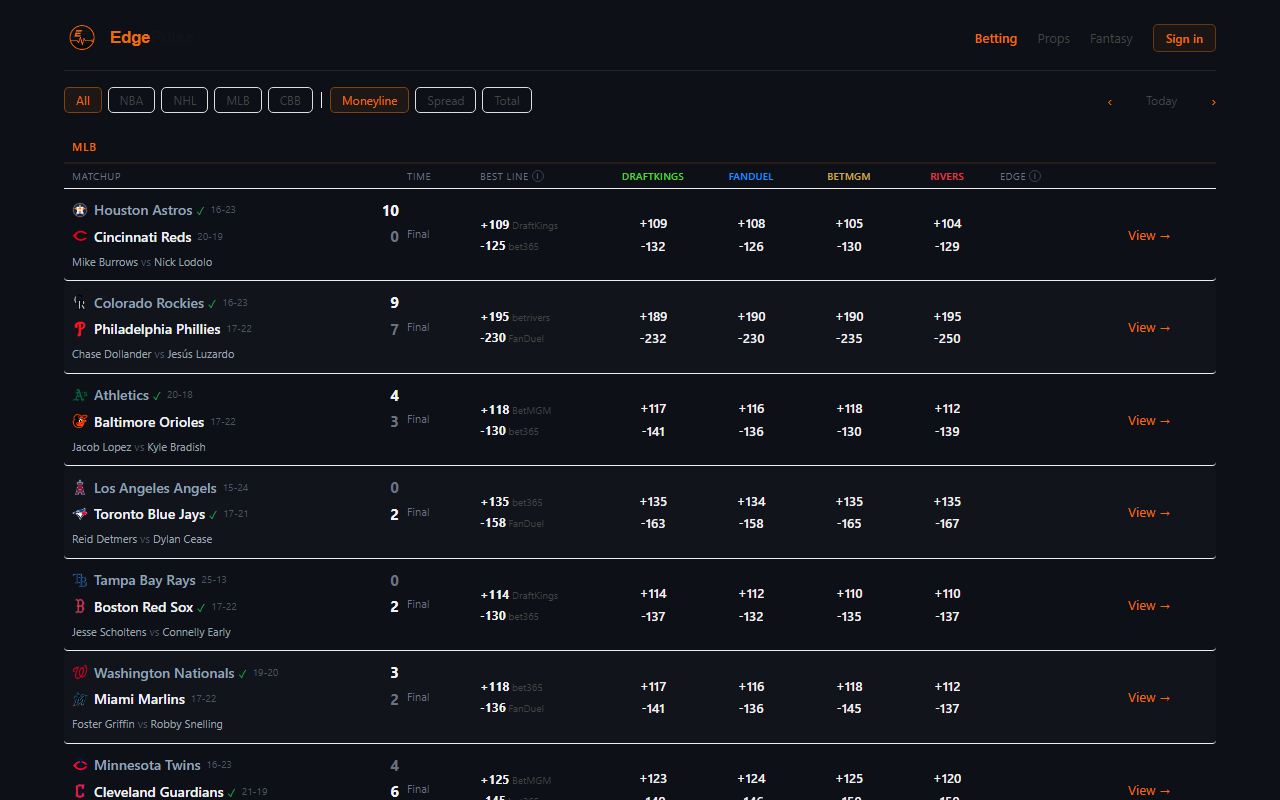
Task: Toggle the CBB league filter
Action: [291, 100]
